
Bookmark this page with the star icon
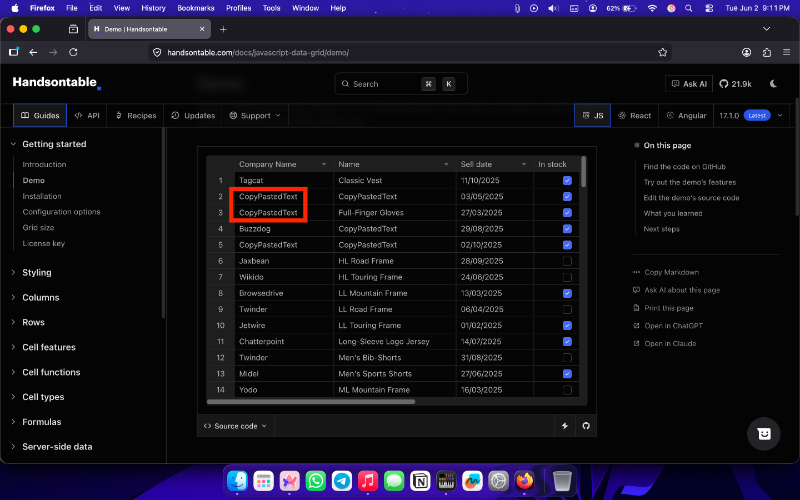662,52
